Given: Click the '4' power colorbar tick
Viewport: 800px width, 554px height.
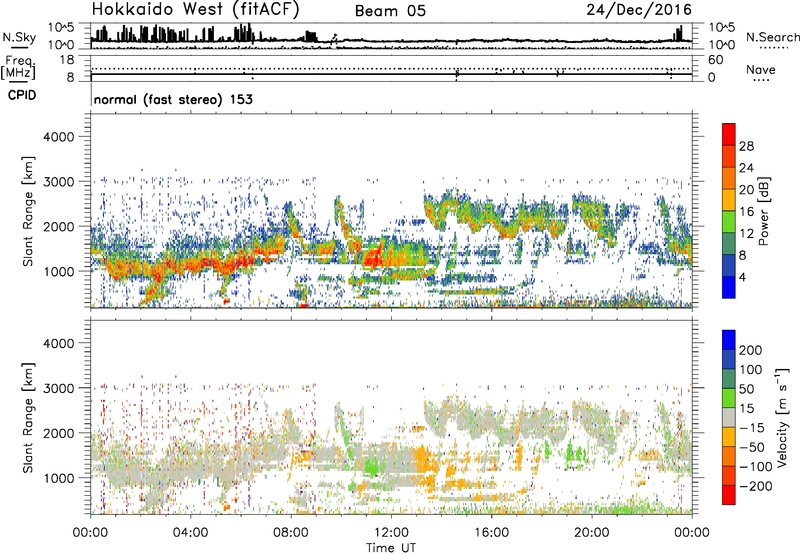Looking at the screenshot, I should tap(742, 277).
